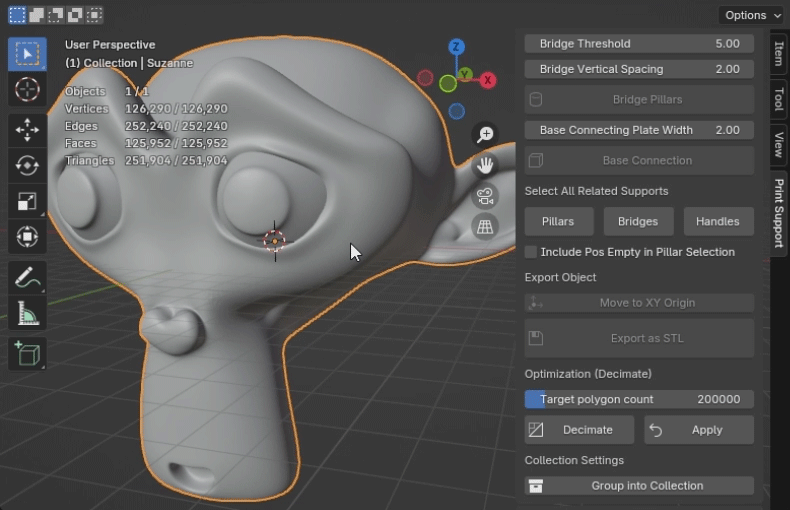
Task: Click the Decimate button
Action: pos(579,430)
